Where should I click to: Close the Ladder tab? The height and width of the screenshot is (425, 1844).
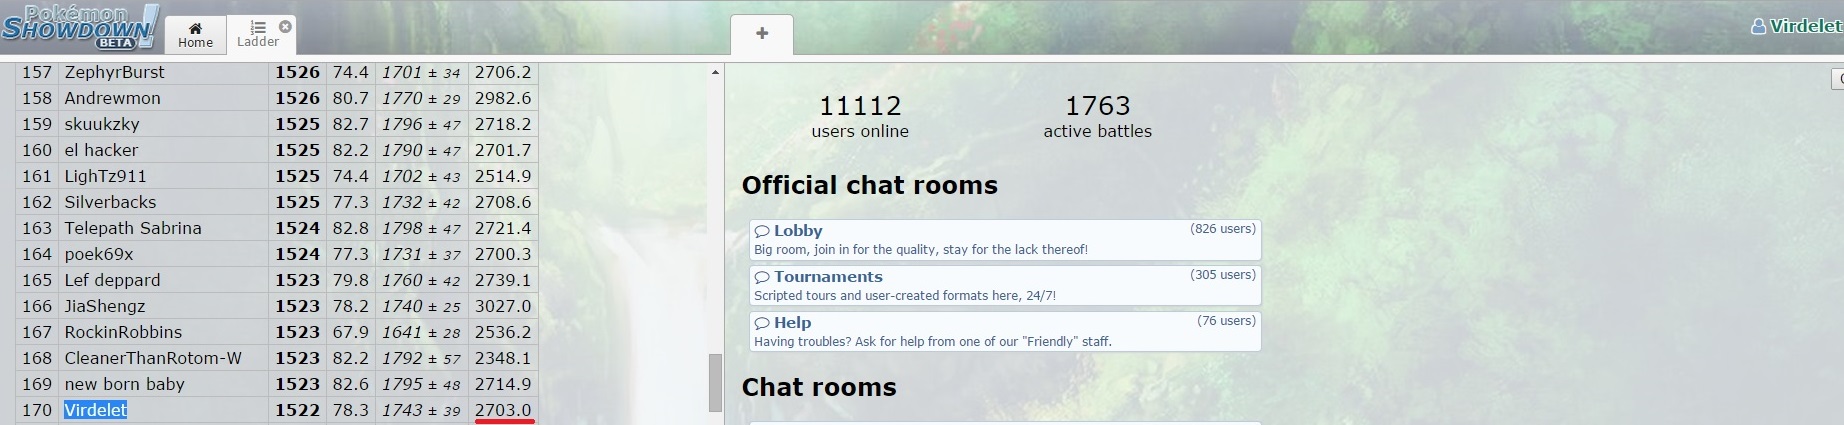coord(285,26)
